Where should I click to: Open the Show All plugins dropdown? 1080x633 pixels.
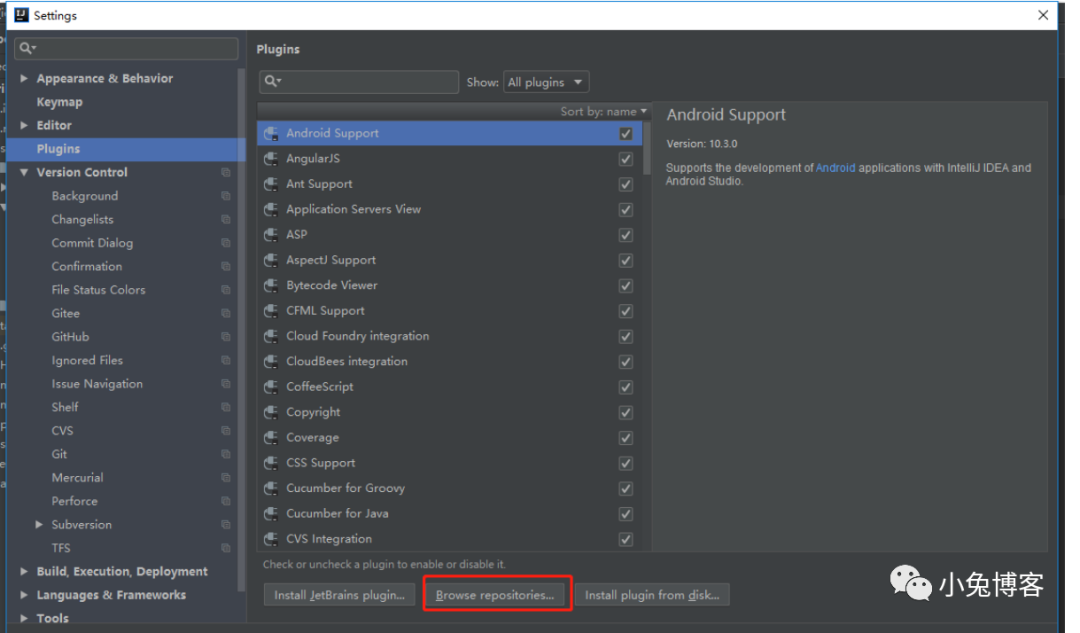point(546,82)
